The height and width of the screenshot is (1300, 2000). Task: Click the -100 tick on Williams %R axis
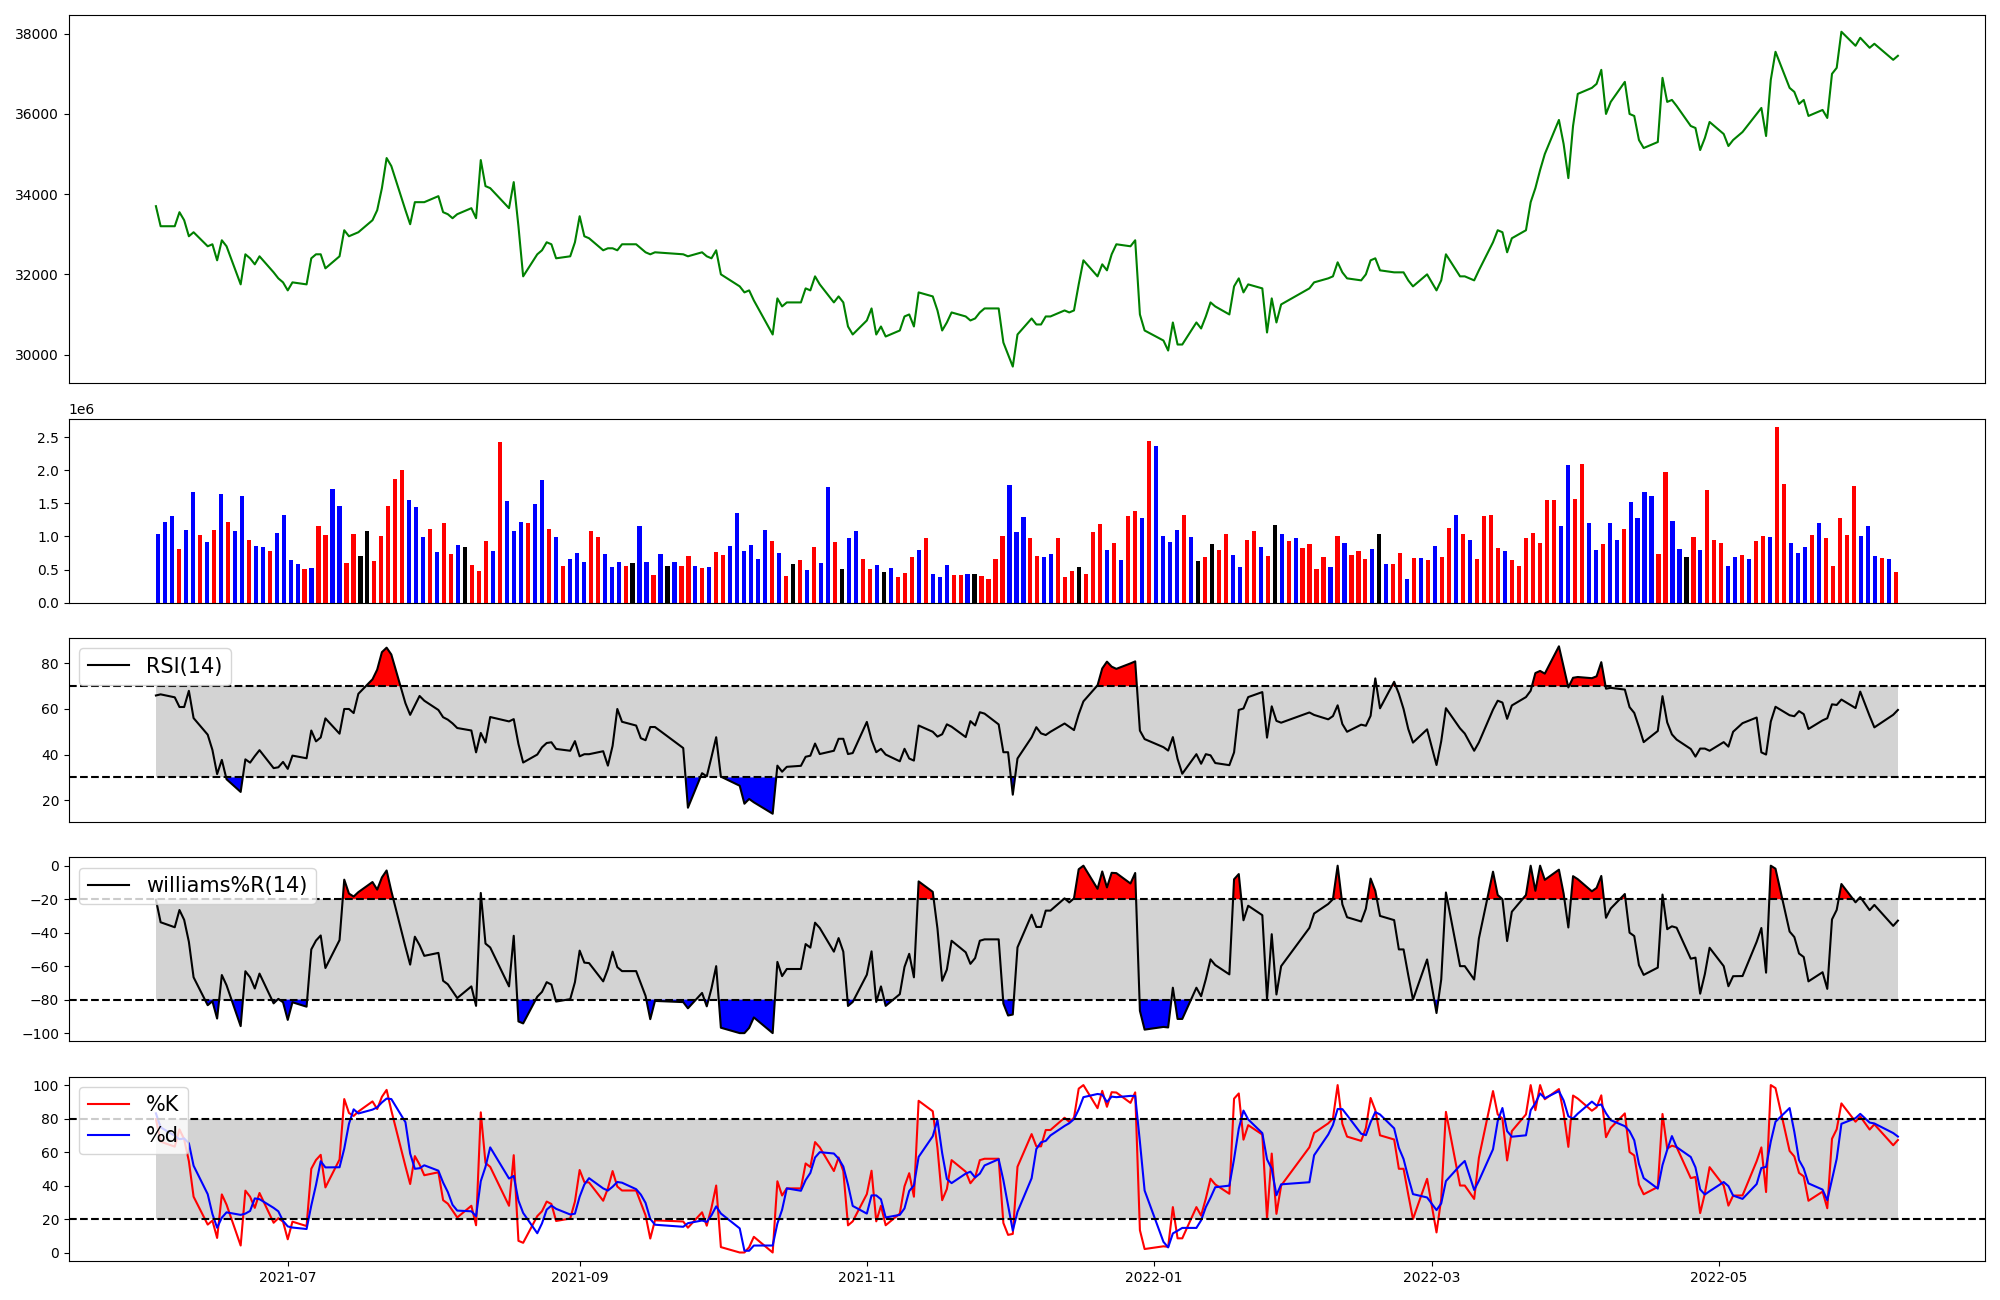tap(41, 1033)
